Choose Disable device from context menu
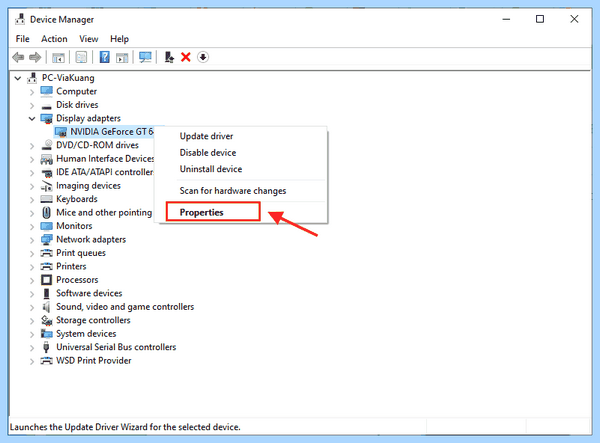 pyautogui.click(x=208, y=153)
